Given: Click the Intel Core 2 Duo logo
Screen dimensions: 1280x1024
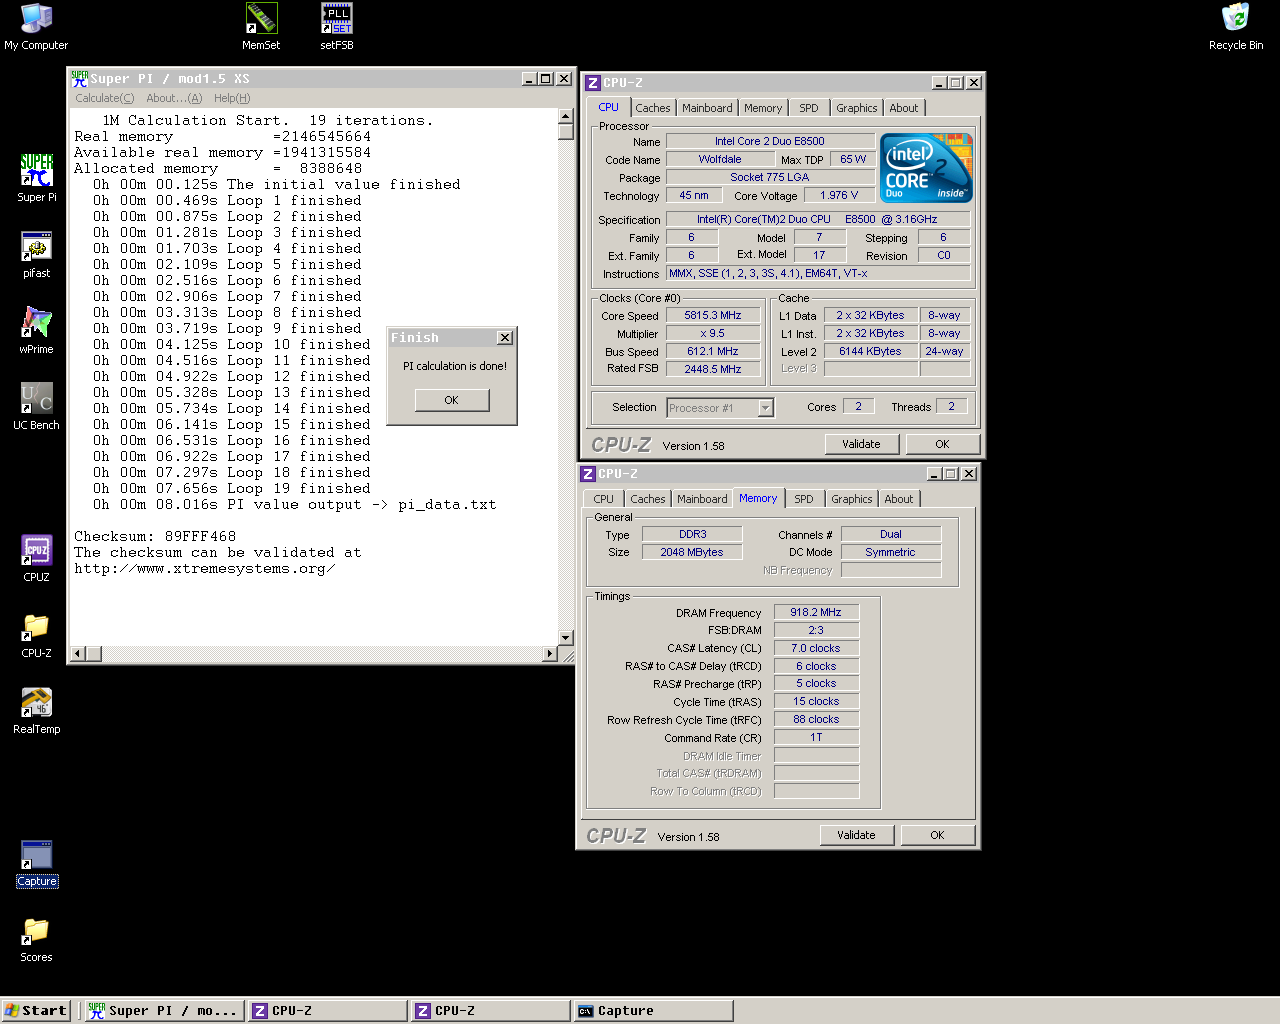Looking at the screenshot, I should tap(926, 168).
